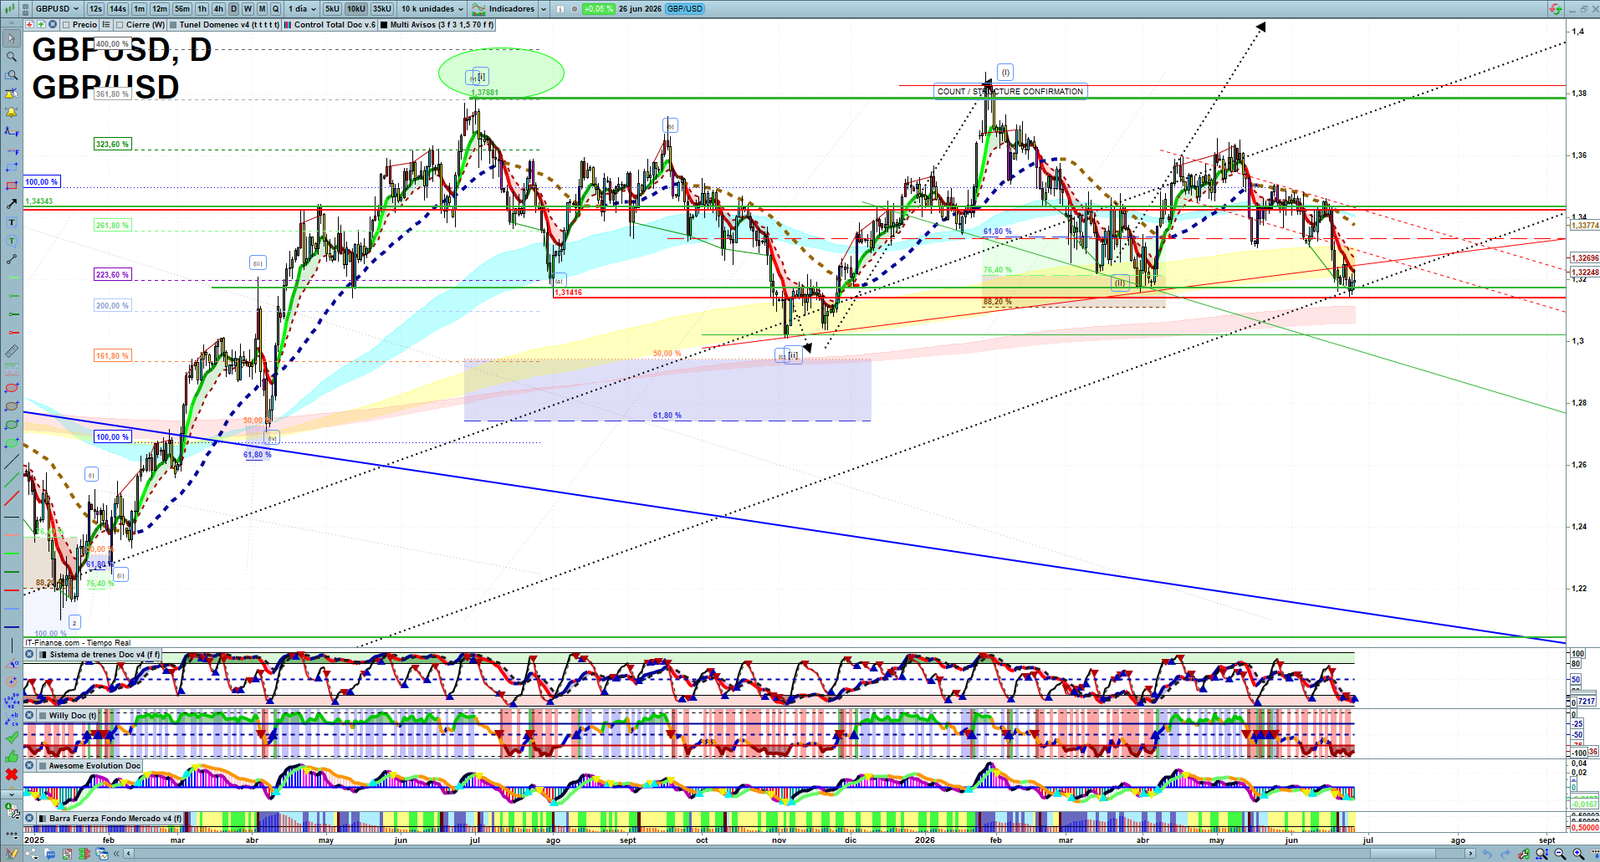The width and height of the screenshot is (1600, 862).
Task: Click the 10kU units button
Action: pyautogui.click(x=356, y=9)
